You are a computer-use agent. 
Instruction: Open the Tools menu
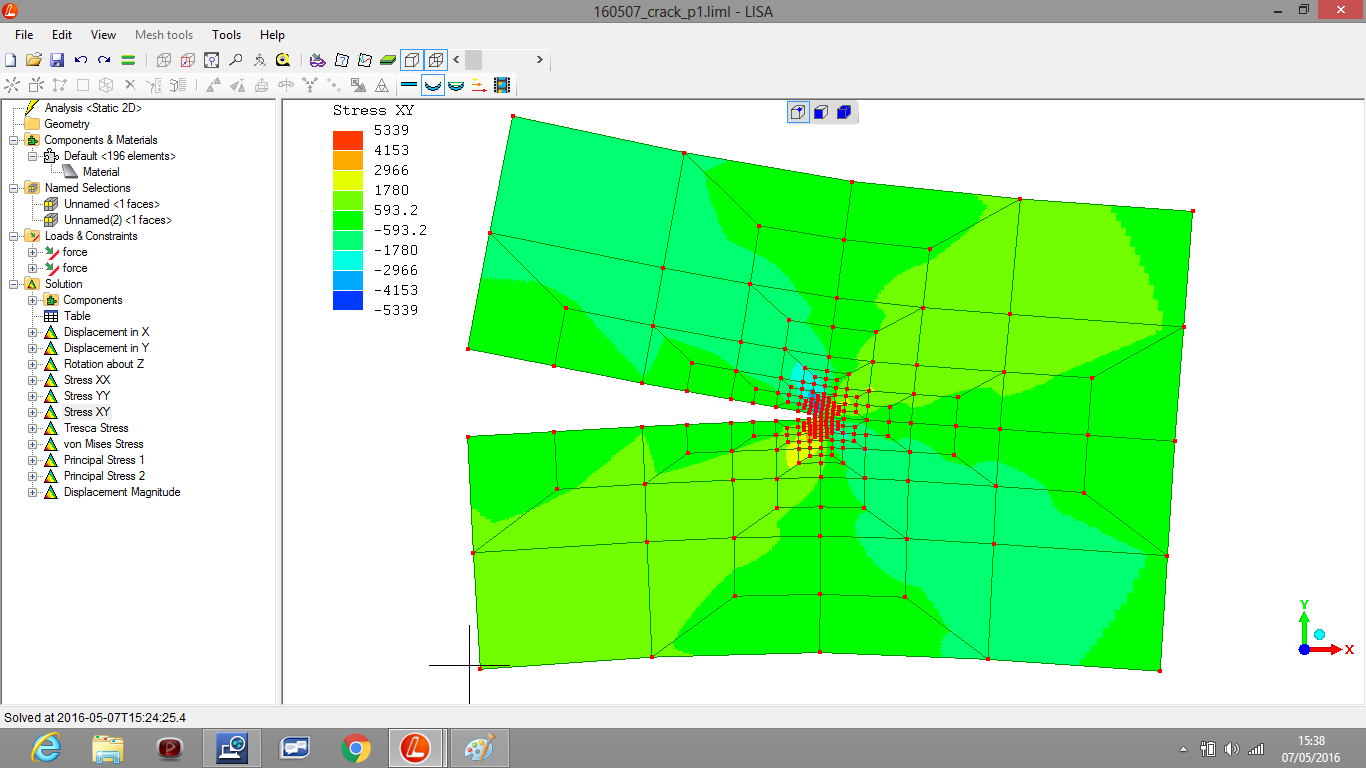pyautogui.click(x=227, y=35)
